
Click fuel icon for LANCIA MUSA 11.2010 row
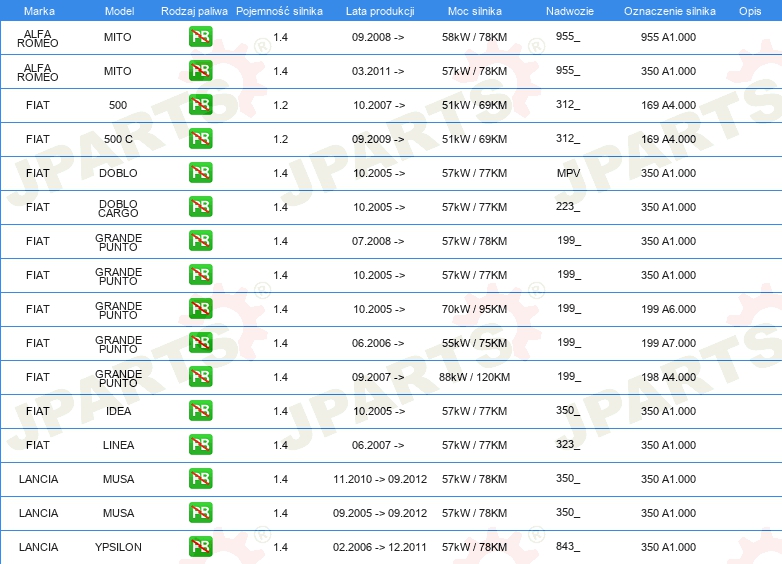[200, 479]
